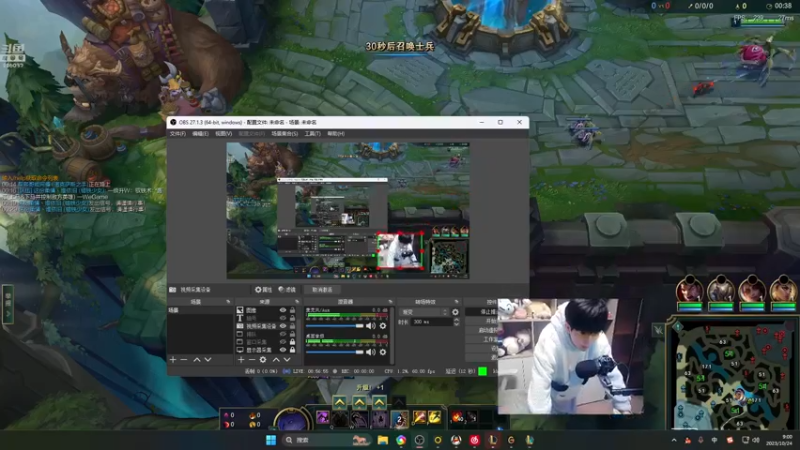
Task: Level up the Q ability arrow
Action: [x=340, y=403]
